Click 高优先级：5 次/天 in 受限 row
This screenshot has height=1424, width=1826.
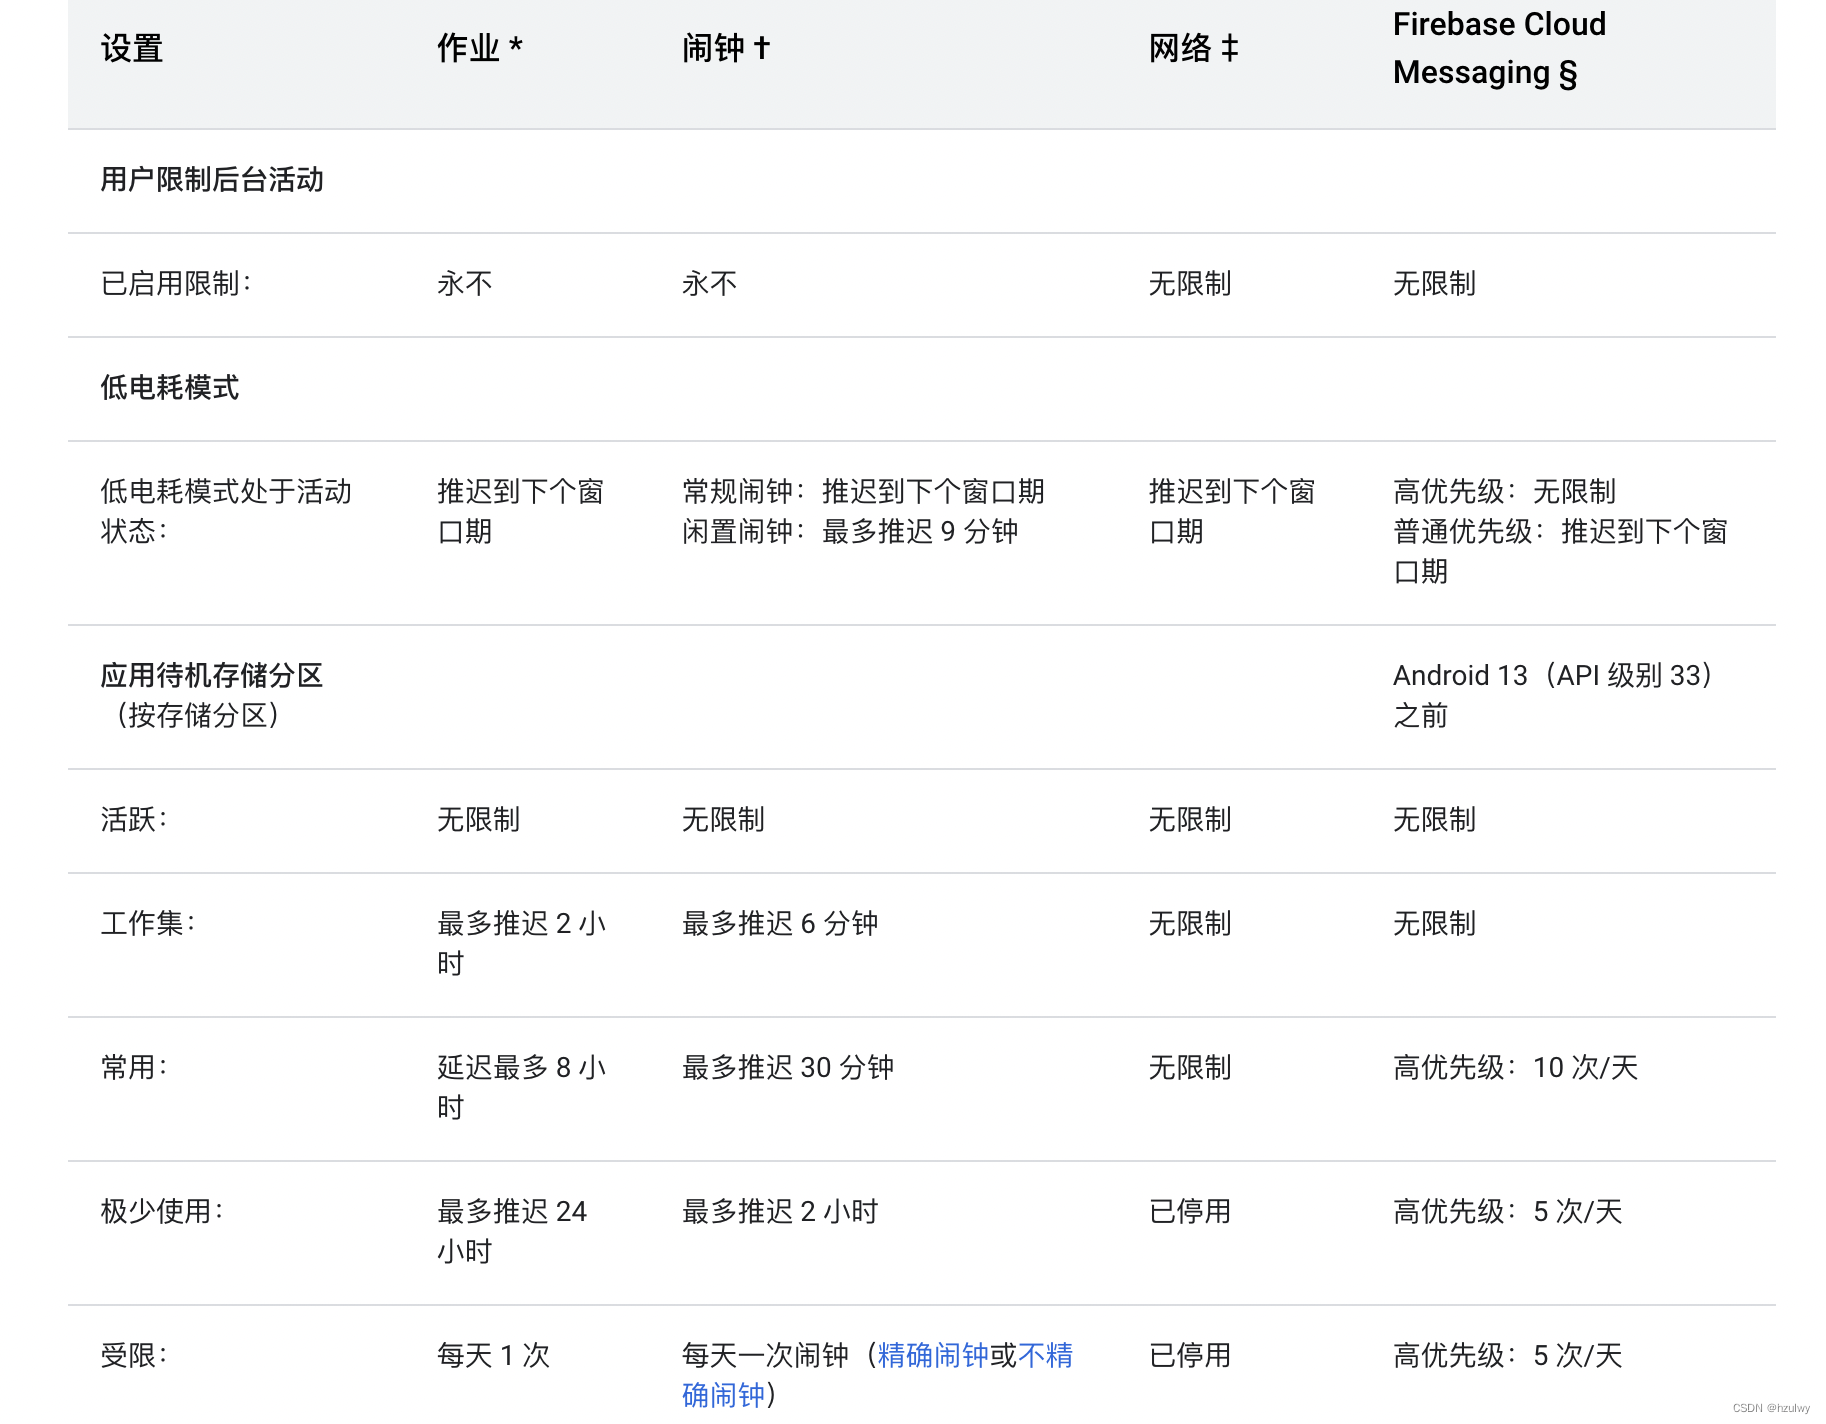pyautogui.click(x=1508, y=1356)
